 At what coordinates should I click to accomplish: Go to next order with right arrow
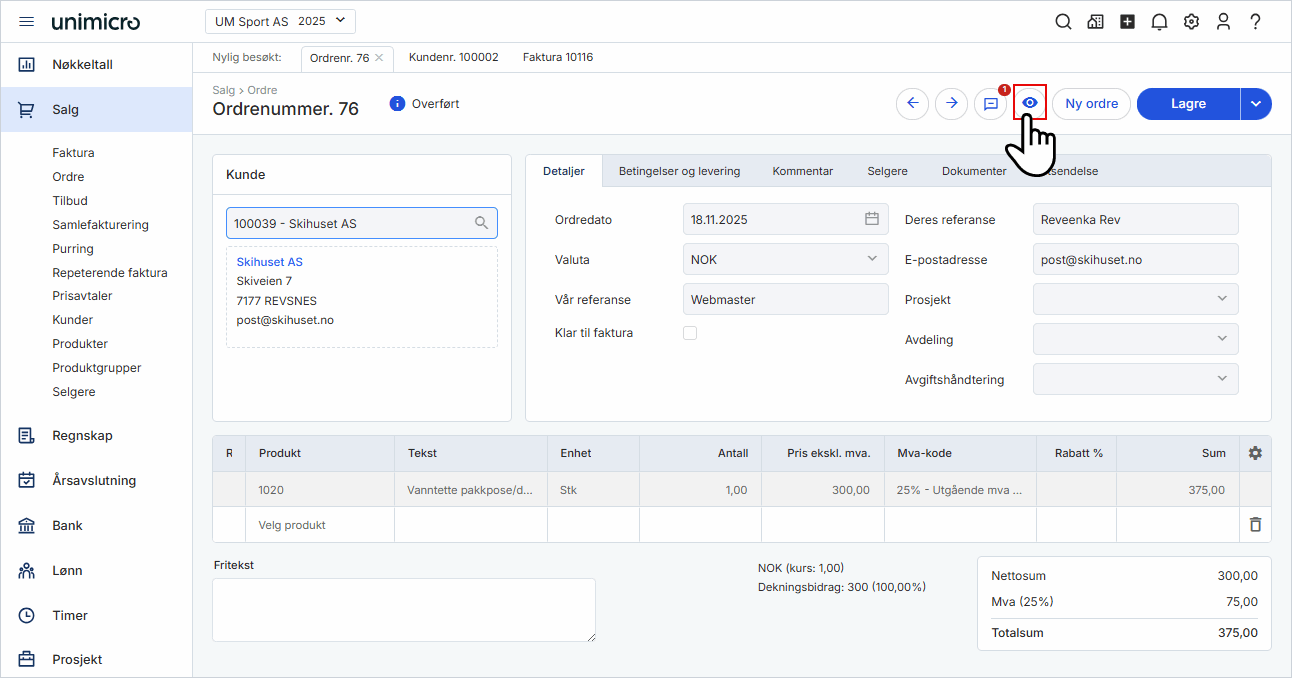[951, 104]
